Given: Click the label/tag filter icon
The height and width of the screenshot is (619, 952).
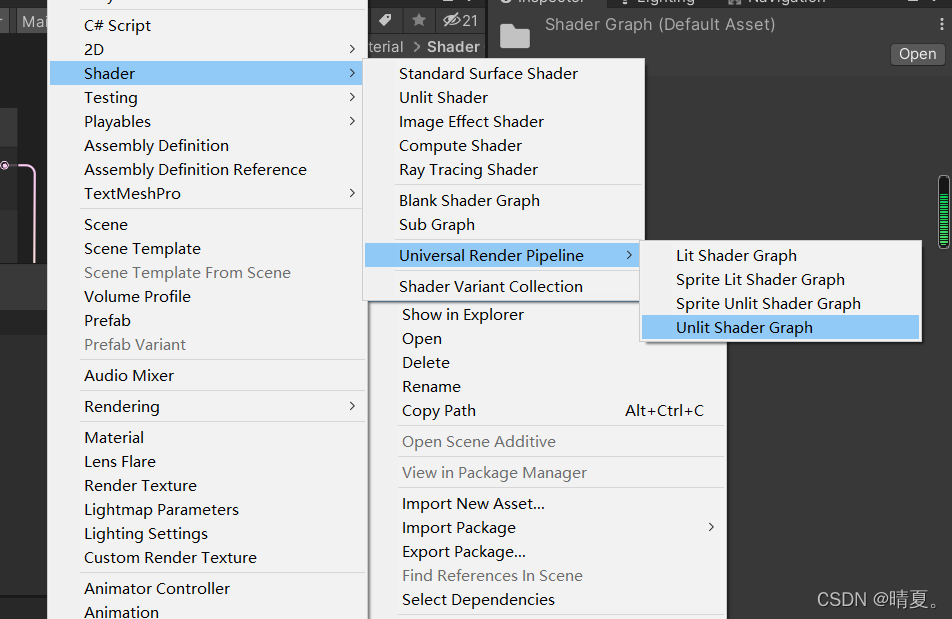Looking at the screenshot, I should point(385,21).
